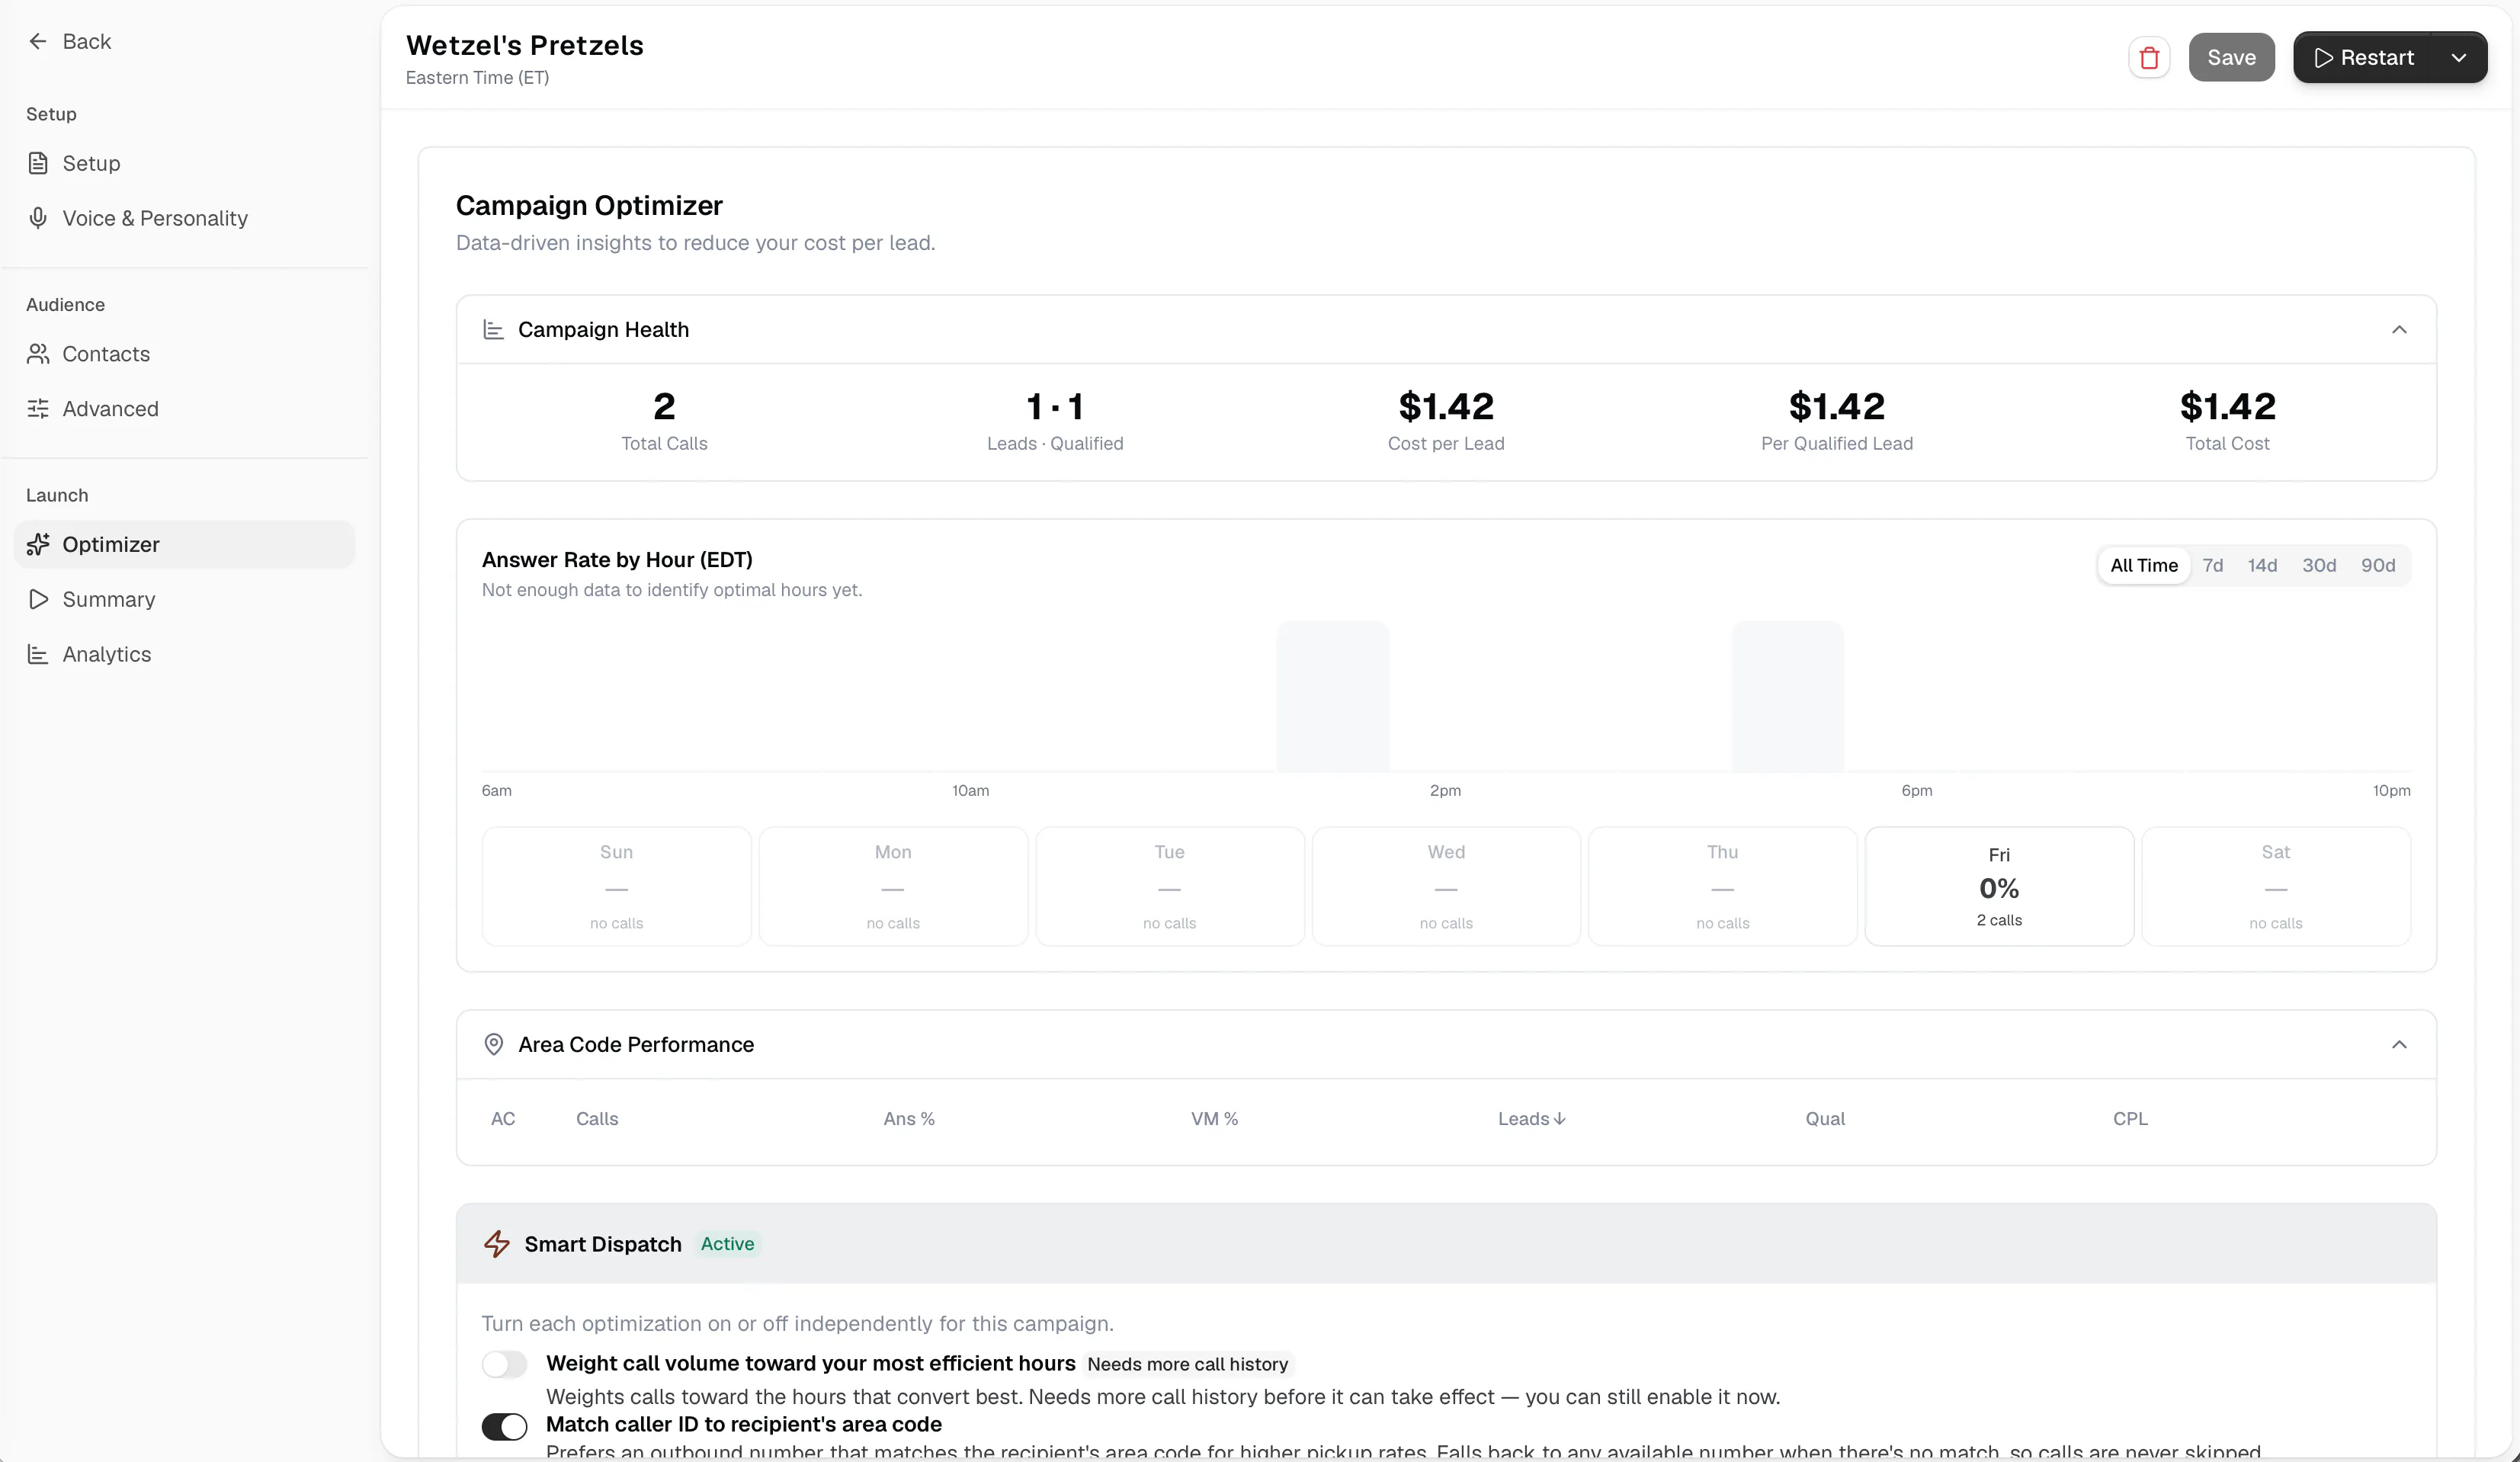The width and height of the screenshot is (2520, 1462).
Task: Open the Summary page
Action: [184, 599]
